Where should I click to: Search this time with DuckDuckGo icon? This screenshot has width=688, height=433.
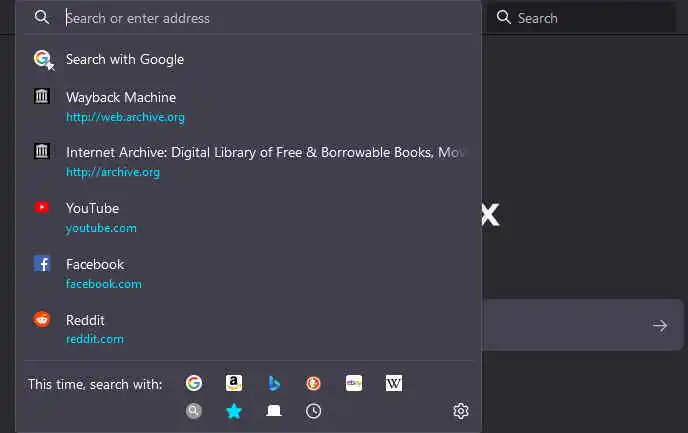(313, 383)
